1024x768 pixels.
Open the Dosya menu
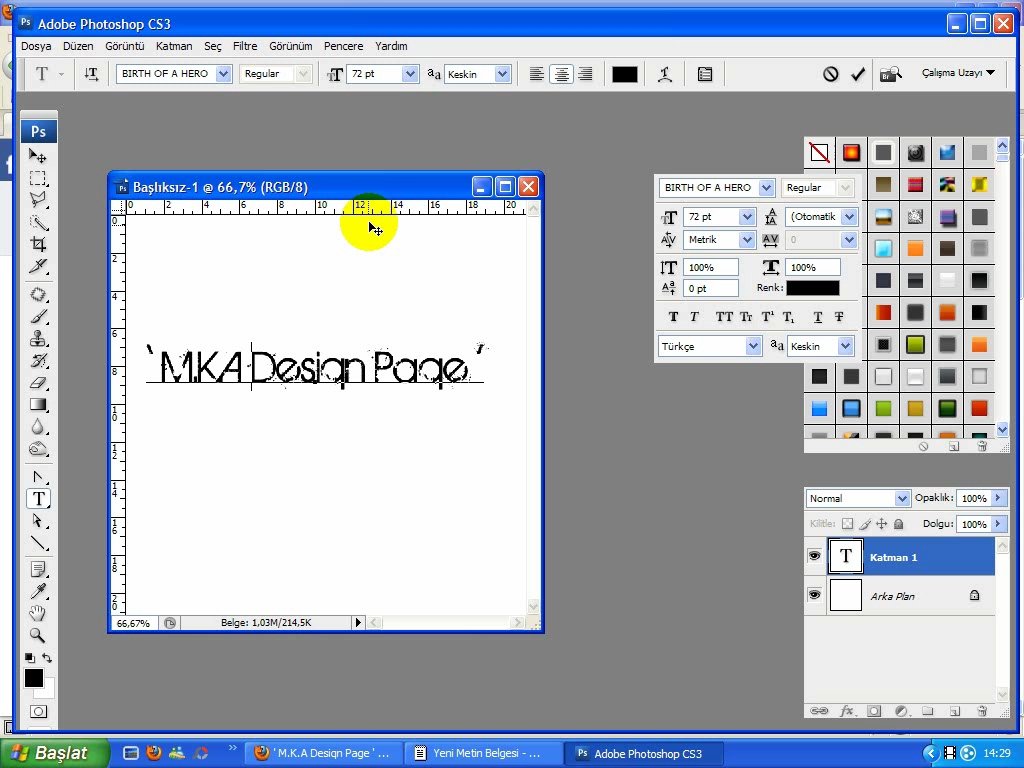tap(36, 46)
